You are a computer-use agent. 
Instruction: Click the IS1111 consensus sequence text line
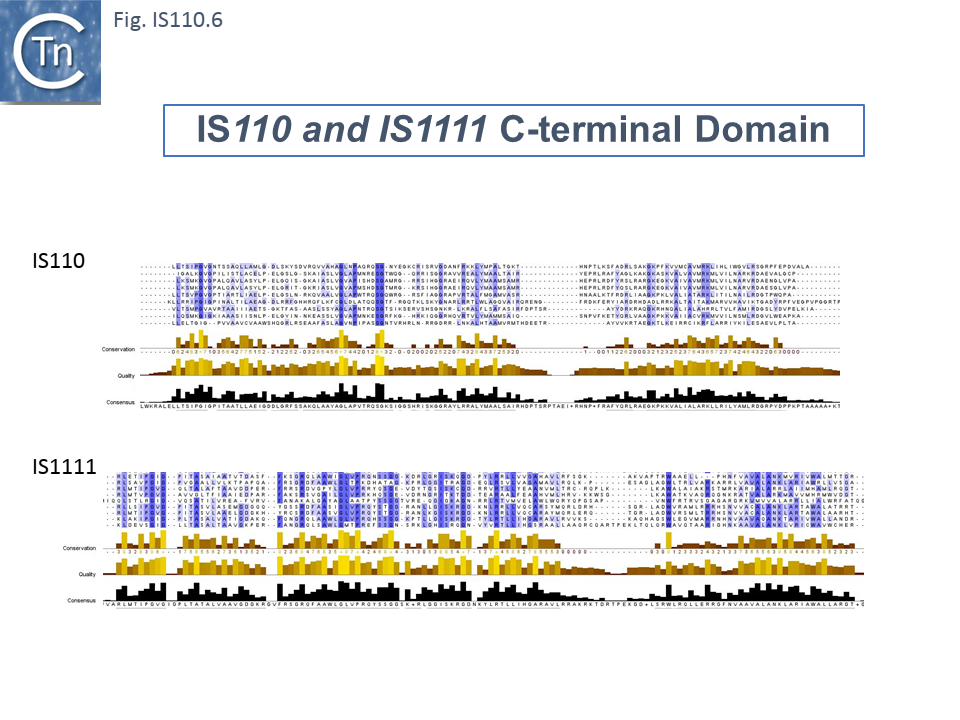pos(490,605)
